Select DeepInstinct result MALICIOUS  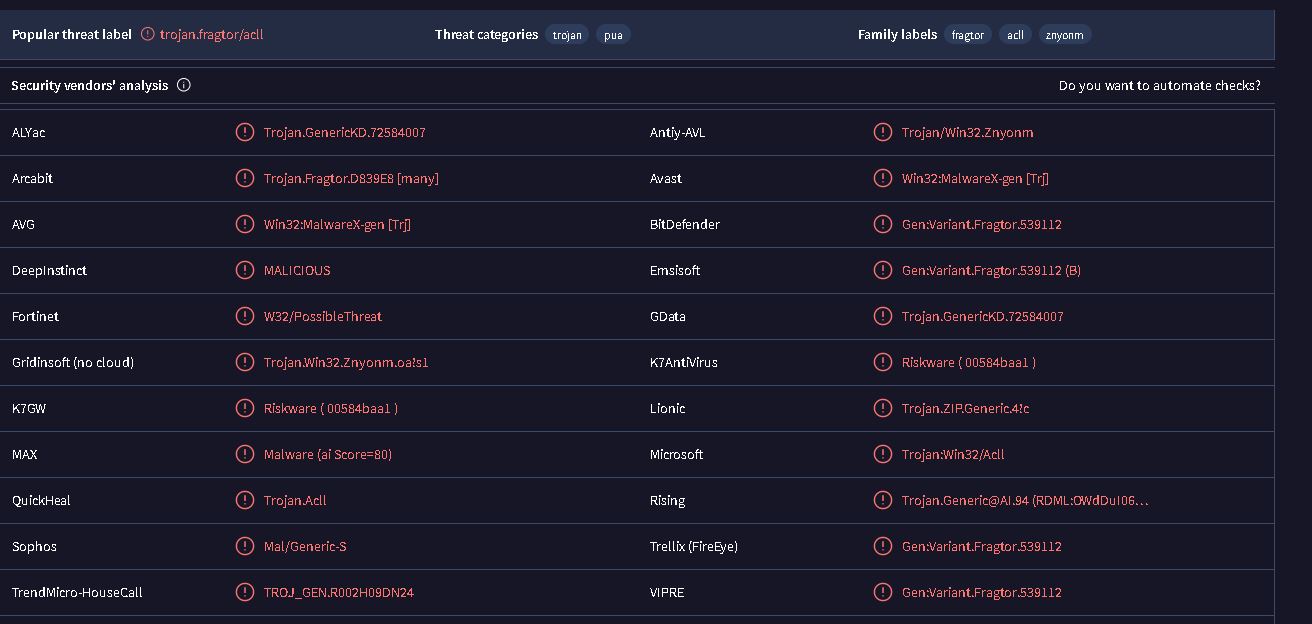[297, 270]
